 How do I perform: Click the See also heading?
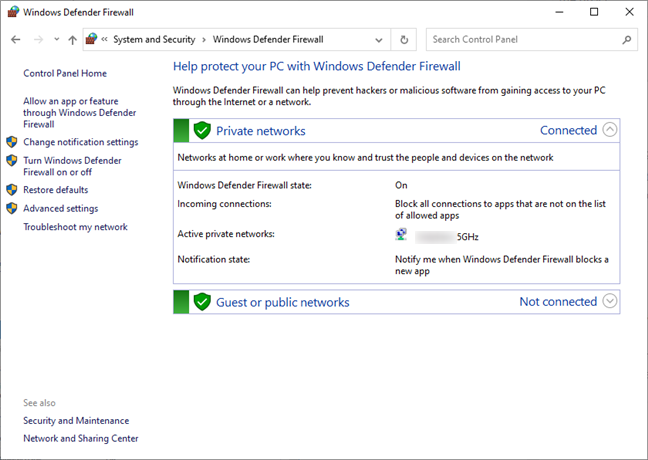pos(39,403)
